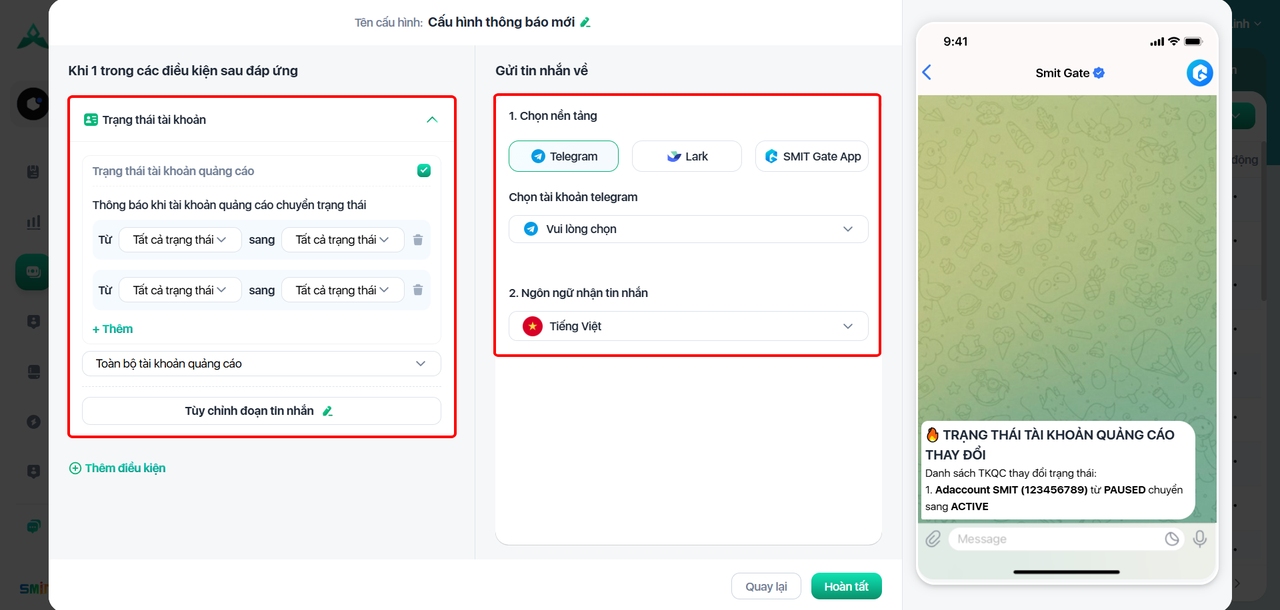Open the Chọn tài khoản telegram dropdown

[688, 229]
